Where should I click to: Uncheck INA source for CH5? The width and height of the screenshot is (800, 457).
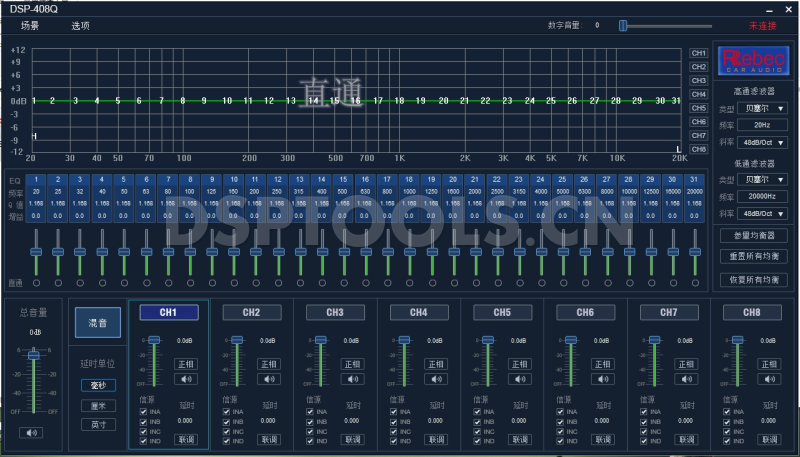477,412
